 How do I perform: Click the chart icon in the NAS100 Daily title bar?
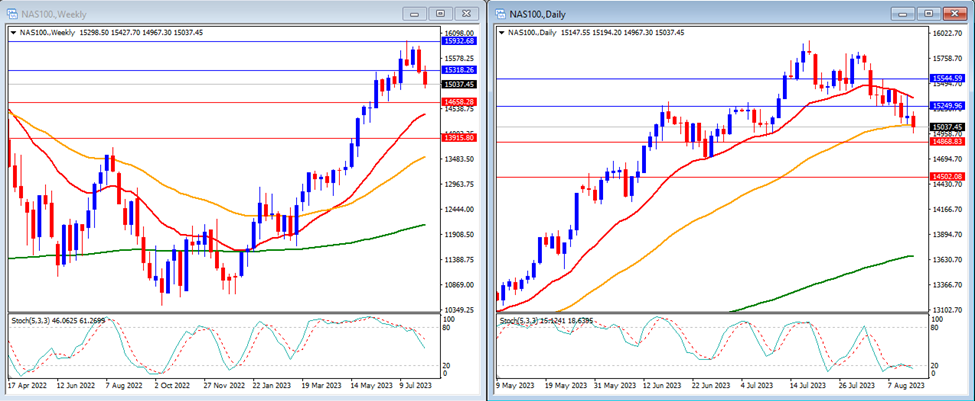[x=501, y=13]
